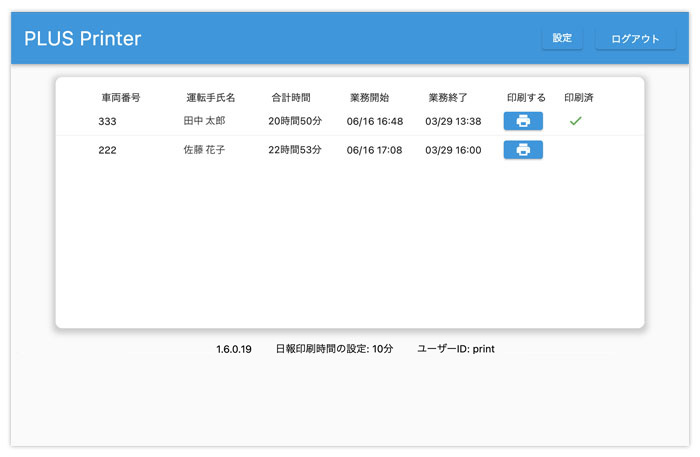700x457 pixels.
Task: Click the PLUS Printer title
Action: click(x=83, y=38)
